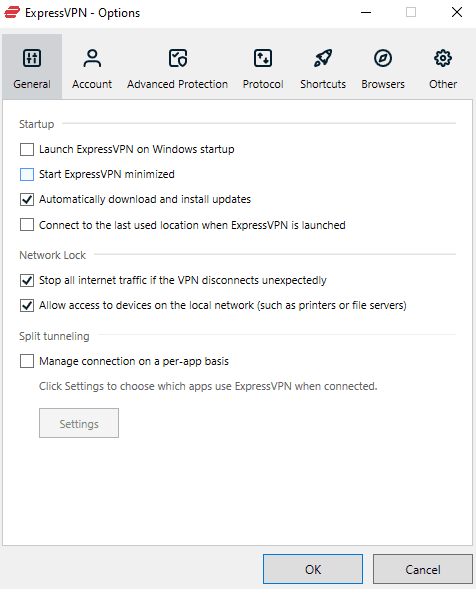Switch to the Advanced Protection tab label
Viewport: 476px width, 589px height.
click(x=177, y=84)
